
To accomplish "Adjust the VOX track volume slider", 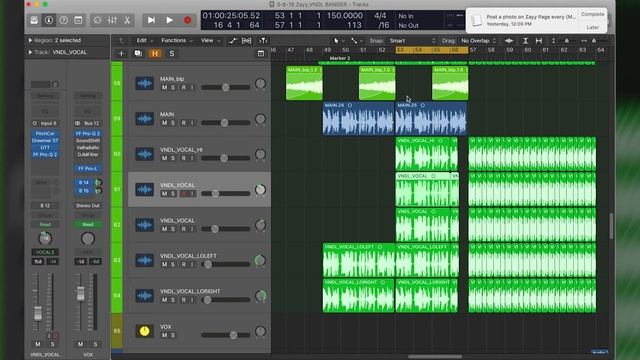I will click(x=225, y=336).
